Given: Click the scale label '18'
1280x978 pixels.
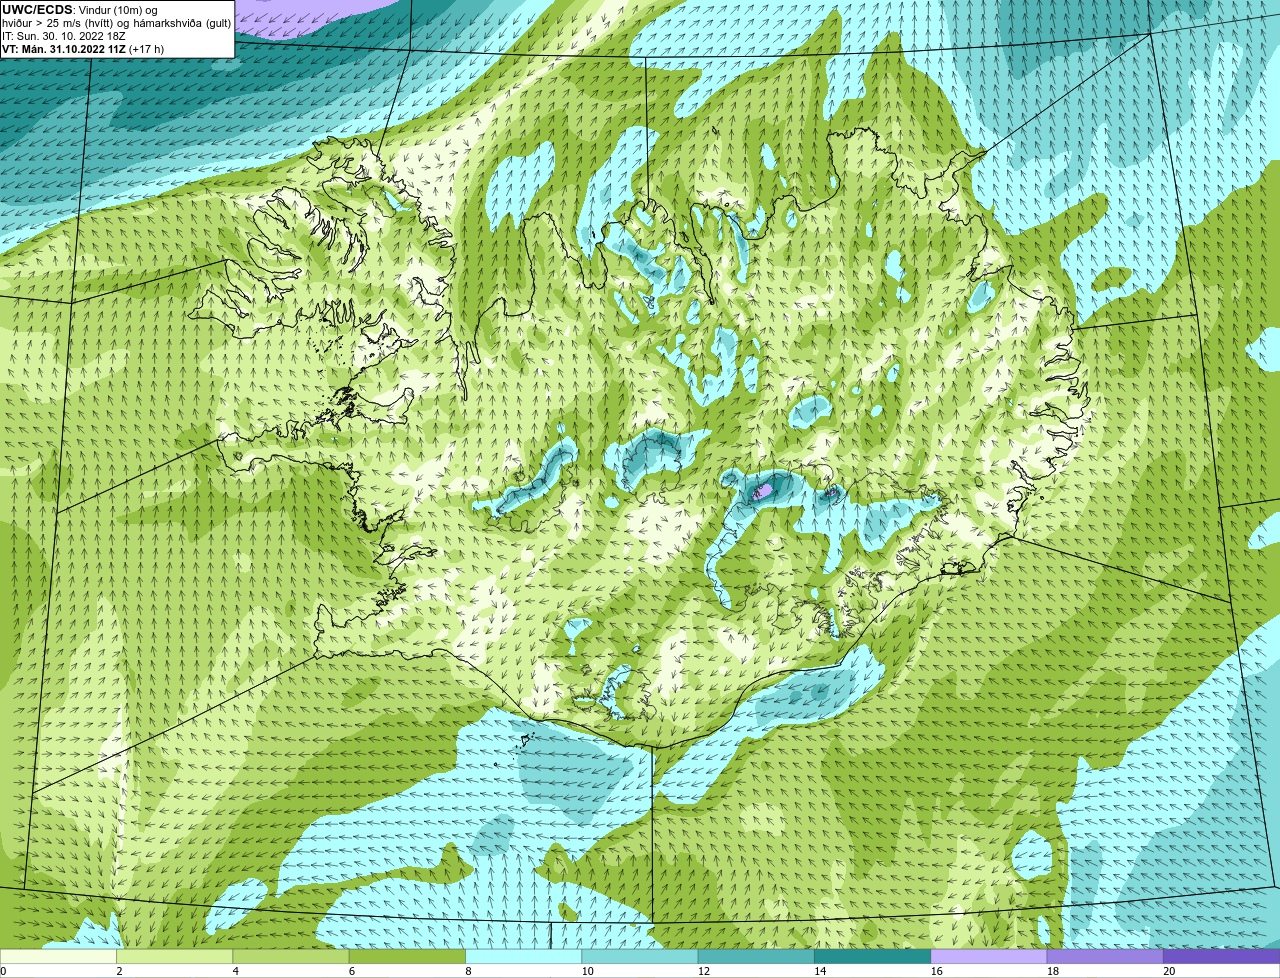Looking at the screenshot, I should [1053, 971].
